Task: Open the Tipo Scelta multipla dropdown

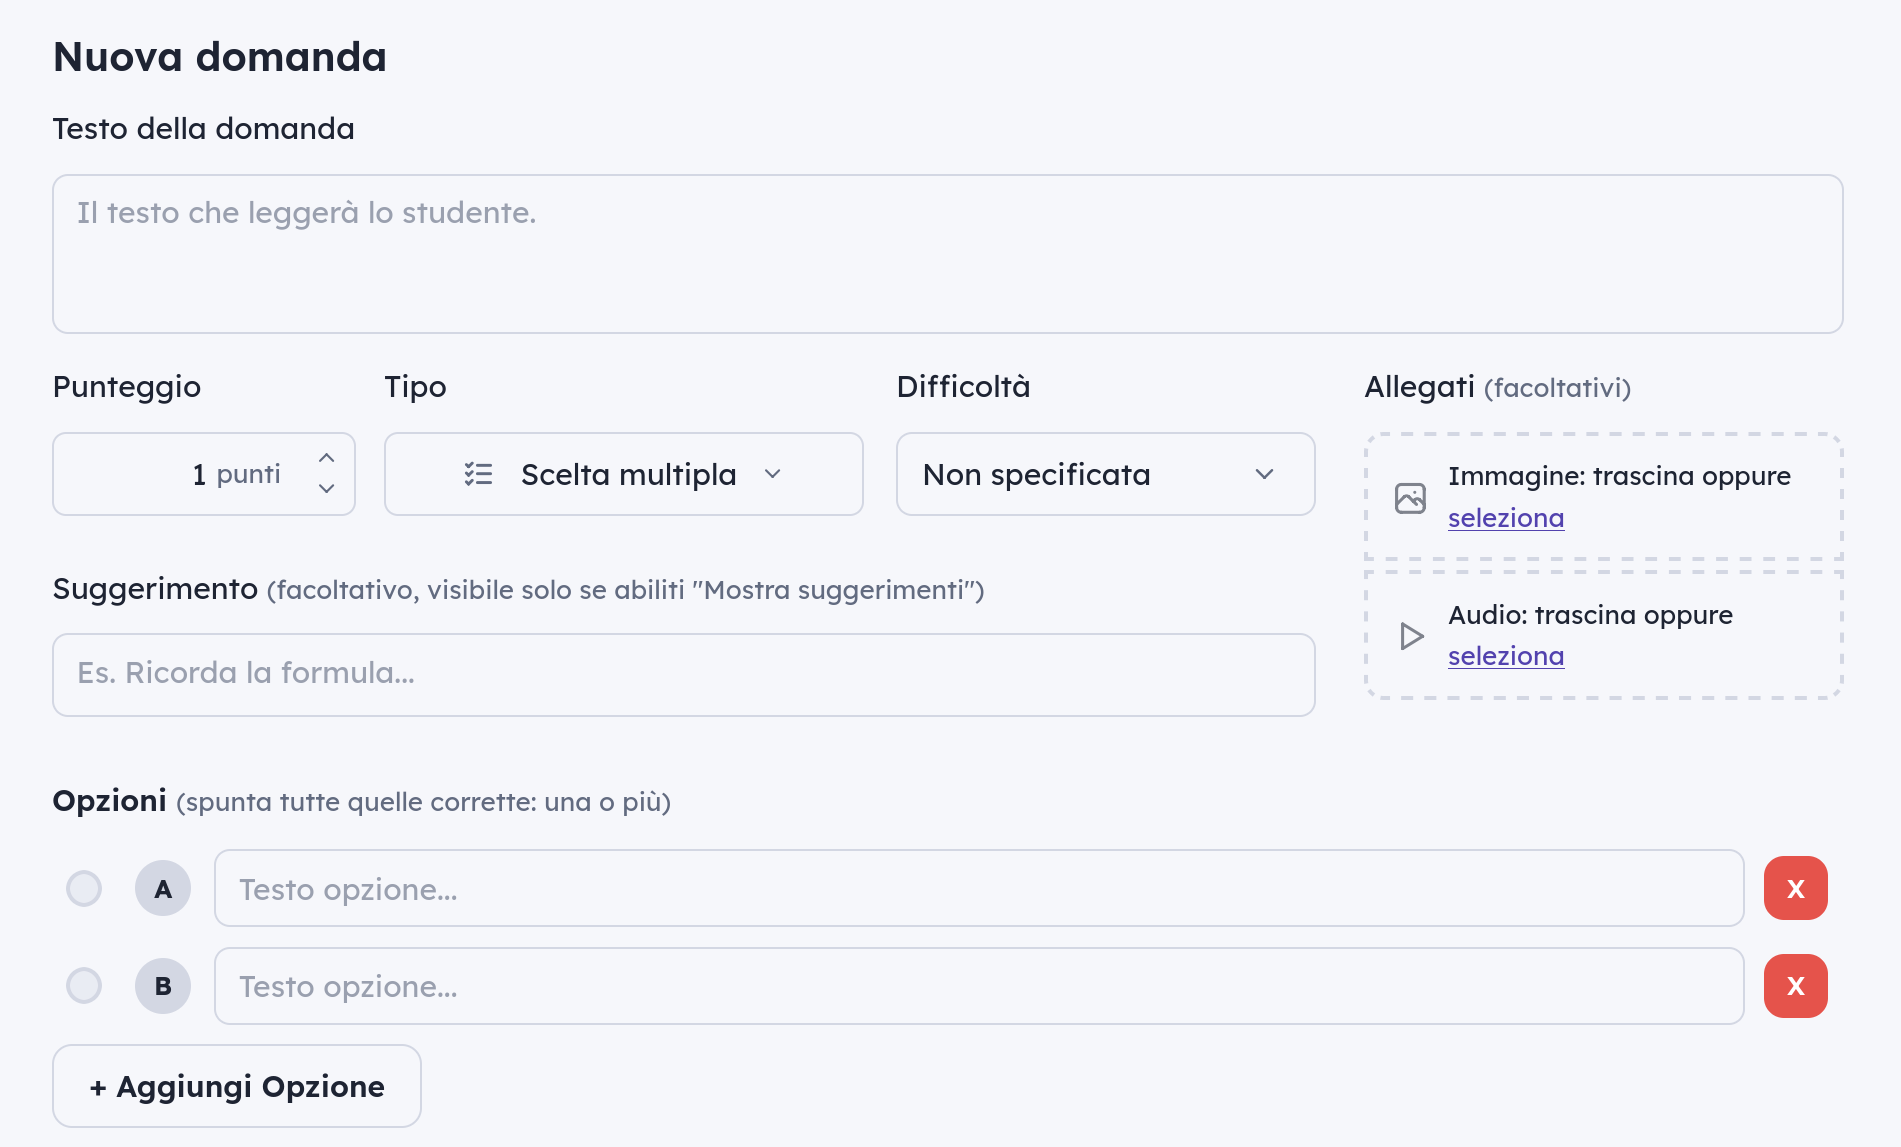Action: (624, 474)
